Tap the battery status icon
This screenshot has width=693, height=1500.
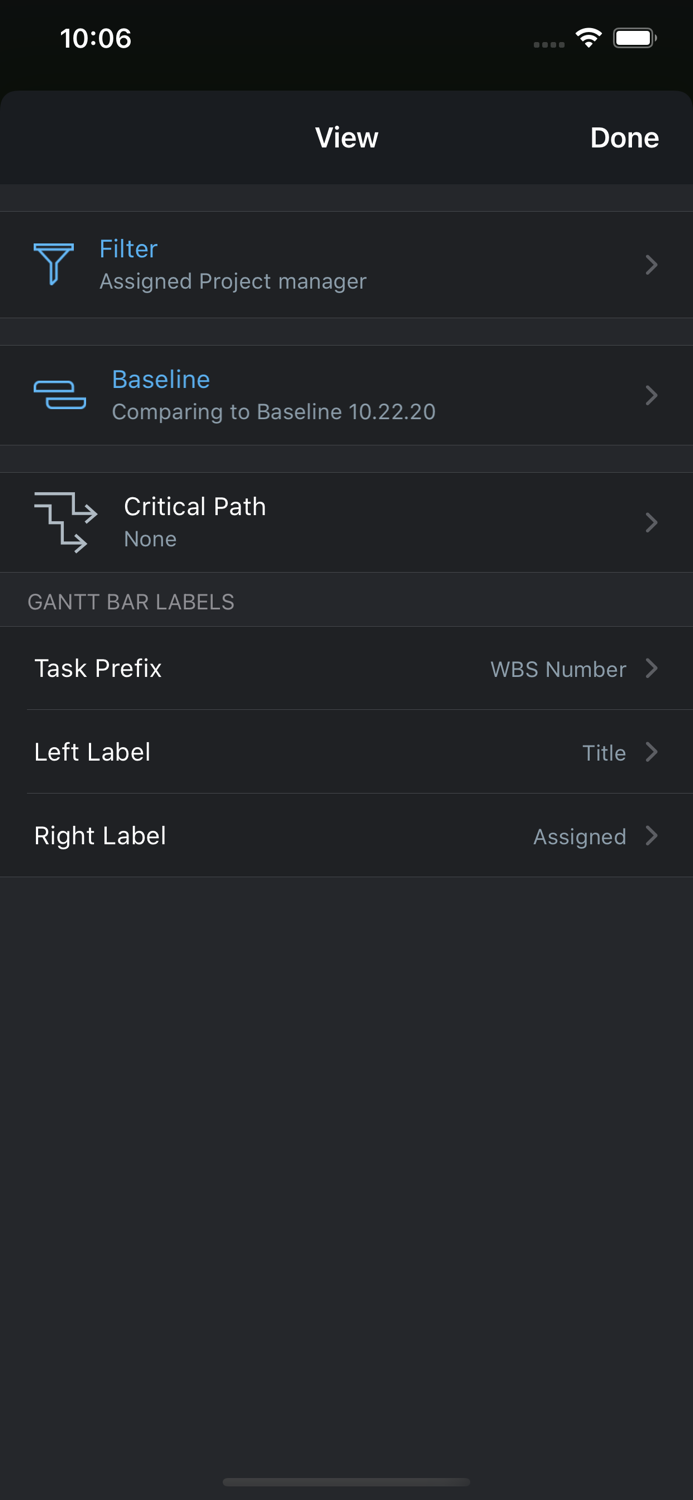[635, 38]
